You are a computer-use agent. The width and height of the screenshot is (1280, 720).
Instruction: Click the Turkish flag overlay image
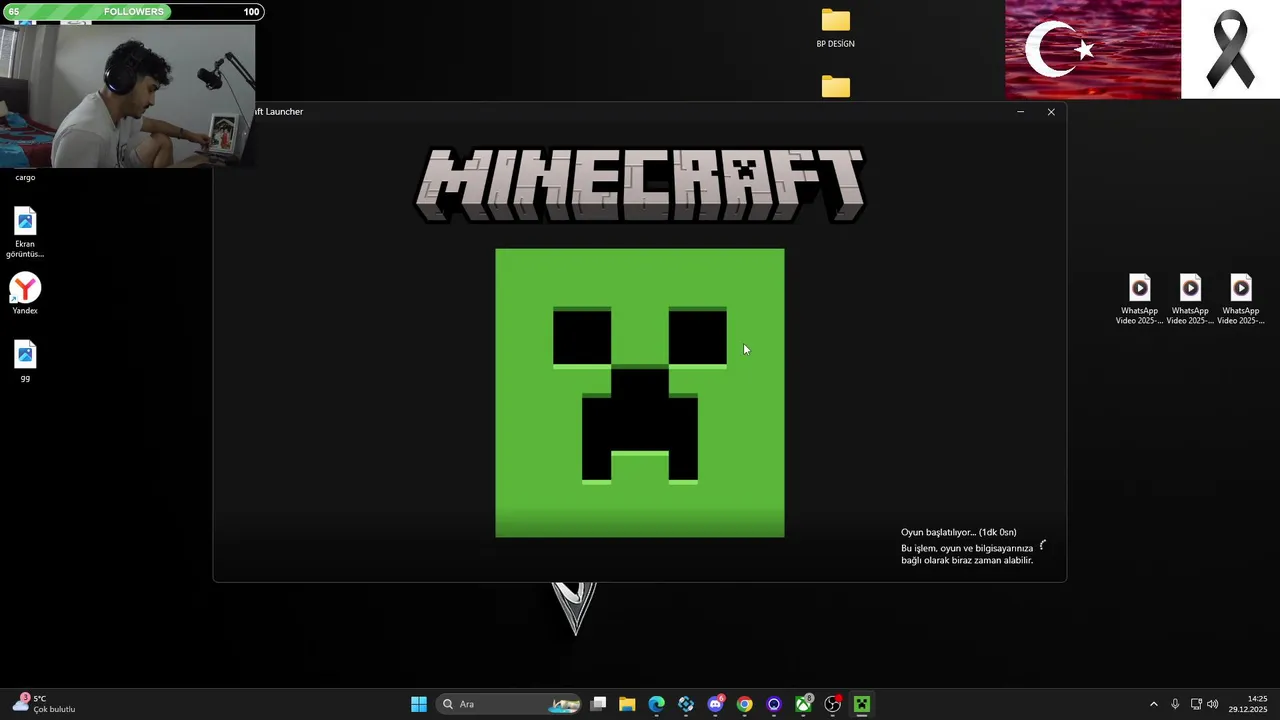1093,49
